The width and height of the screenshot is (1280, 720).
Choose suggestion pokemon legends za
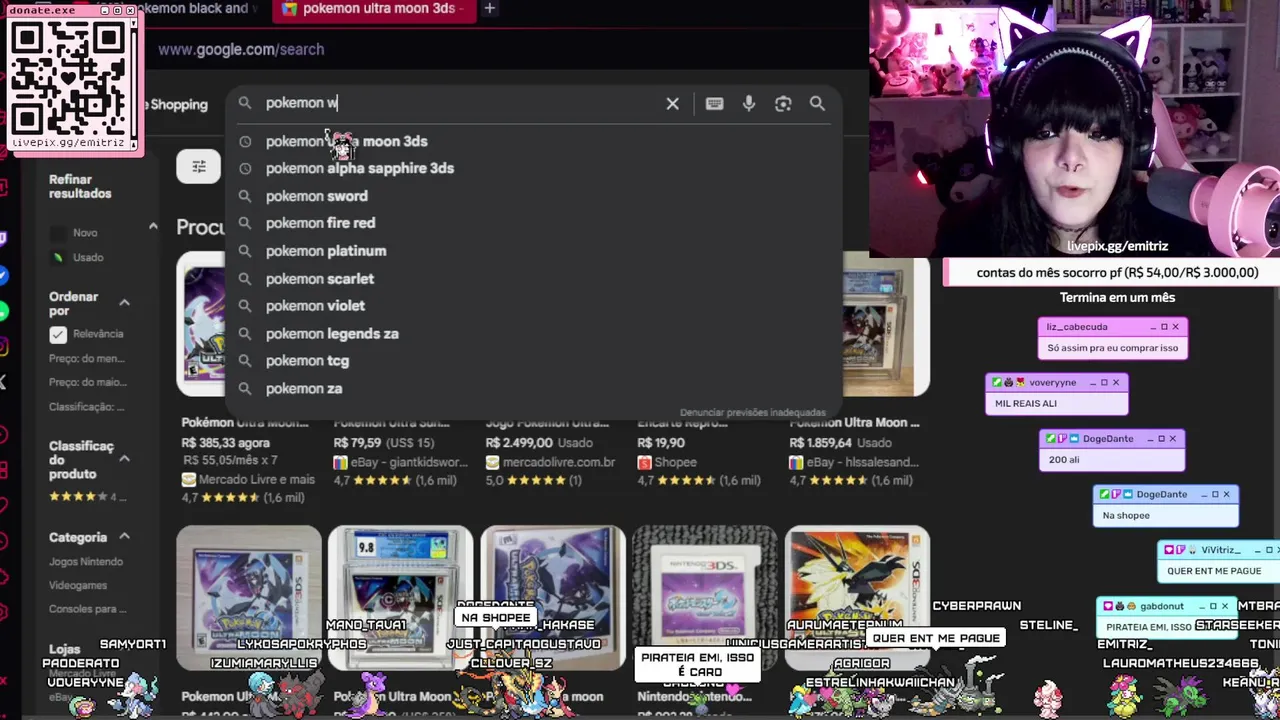[x=332, y=333]
